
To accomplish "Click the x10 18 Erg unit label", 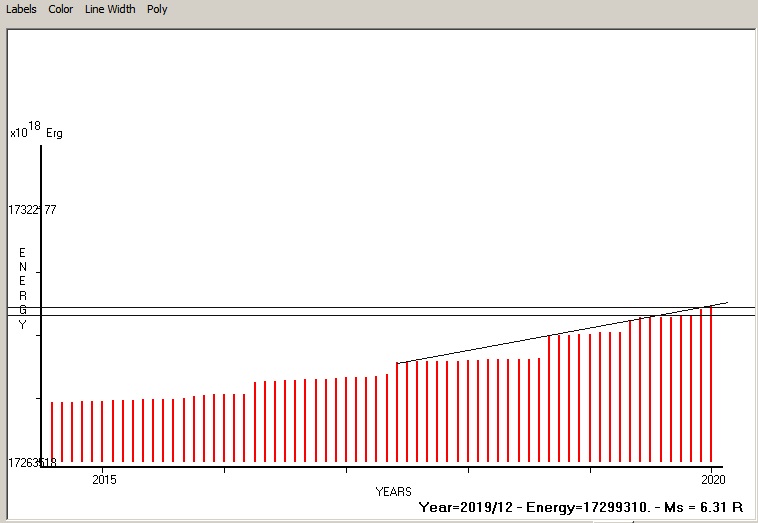I will pos(36,131).
